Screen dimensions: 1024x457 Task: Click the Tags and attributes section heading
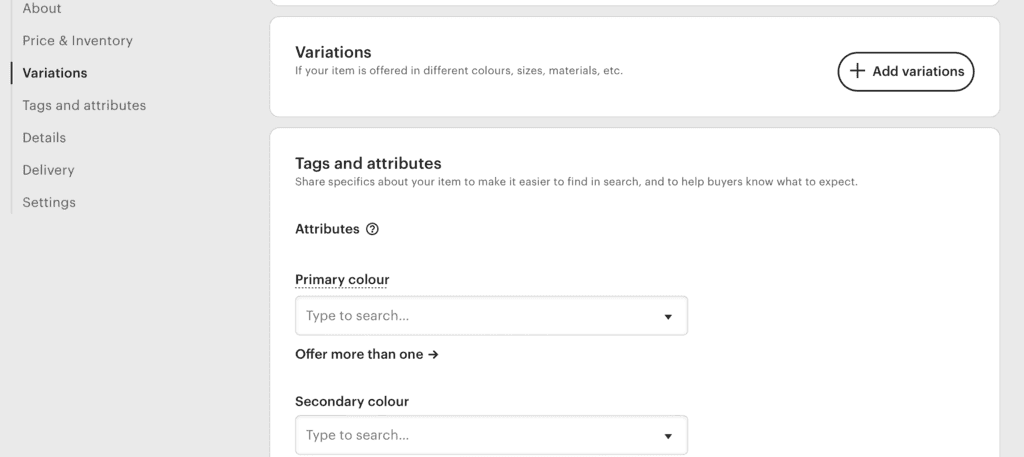coord(368,163)
